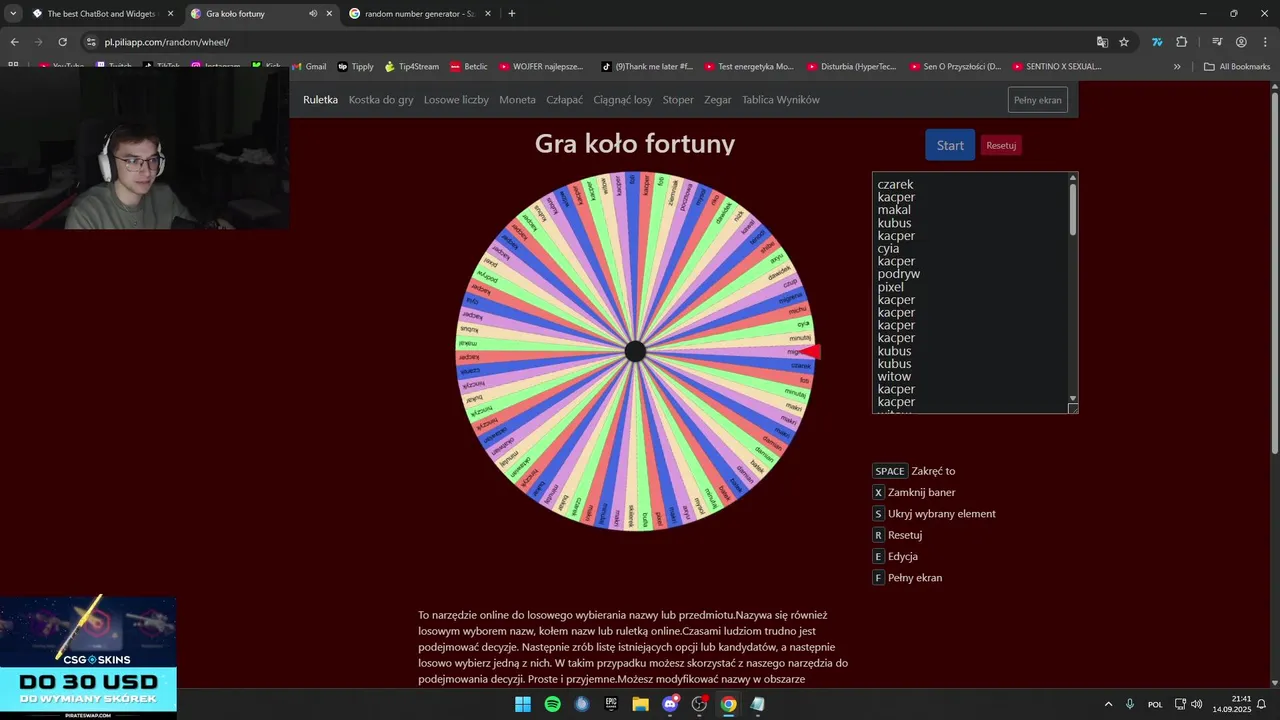
Task: Select the Ruletka menu item
Action: click(x=320, y=100)
